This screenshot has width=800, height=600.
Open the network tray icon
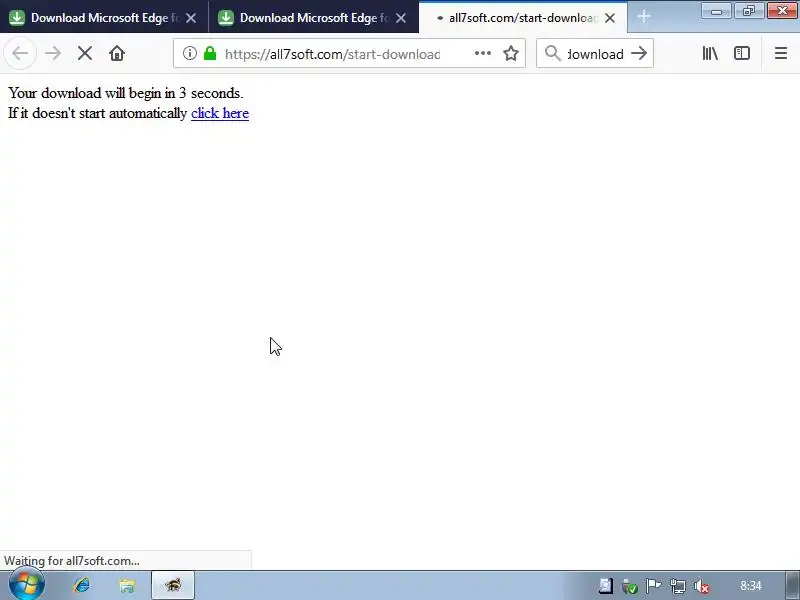point(678,586)
